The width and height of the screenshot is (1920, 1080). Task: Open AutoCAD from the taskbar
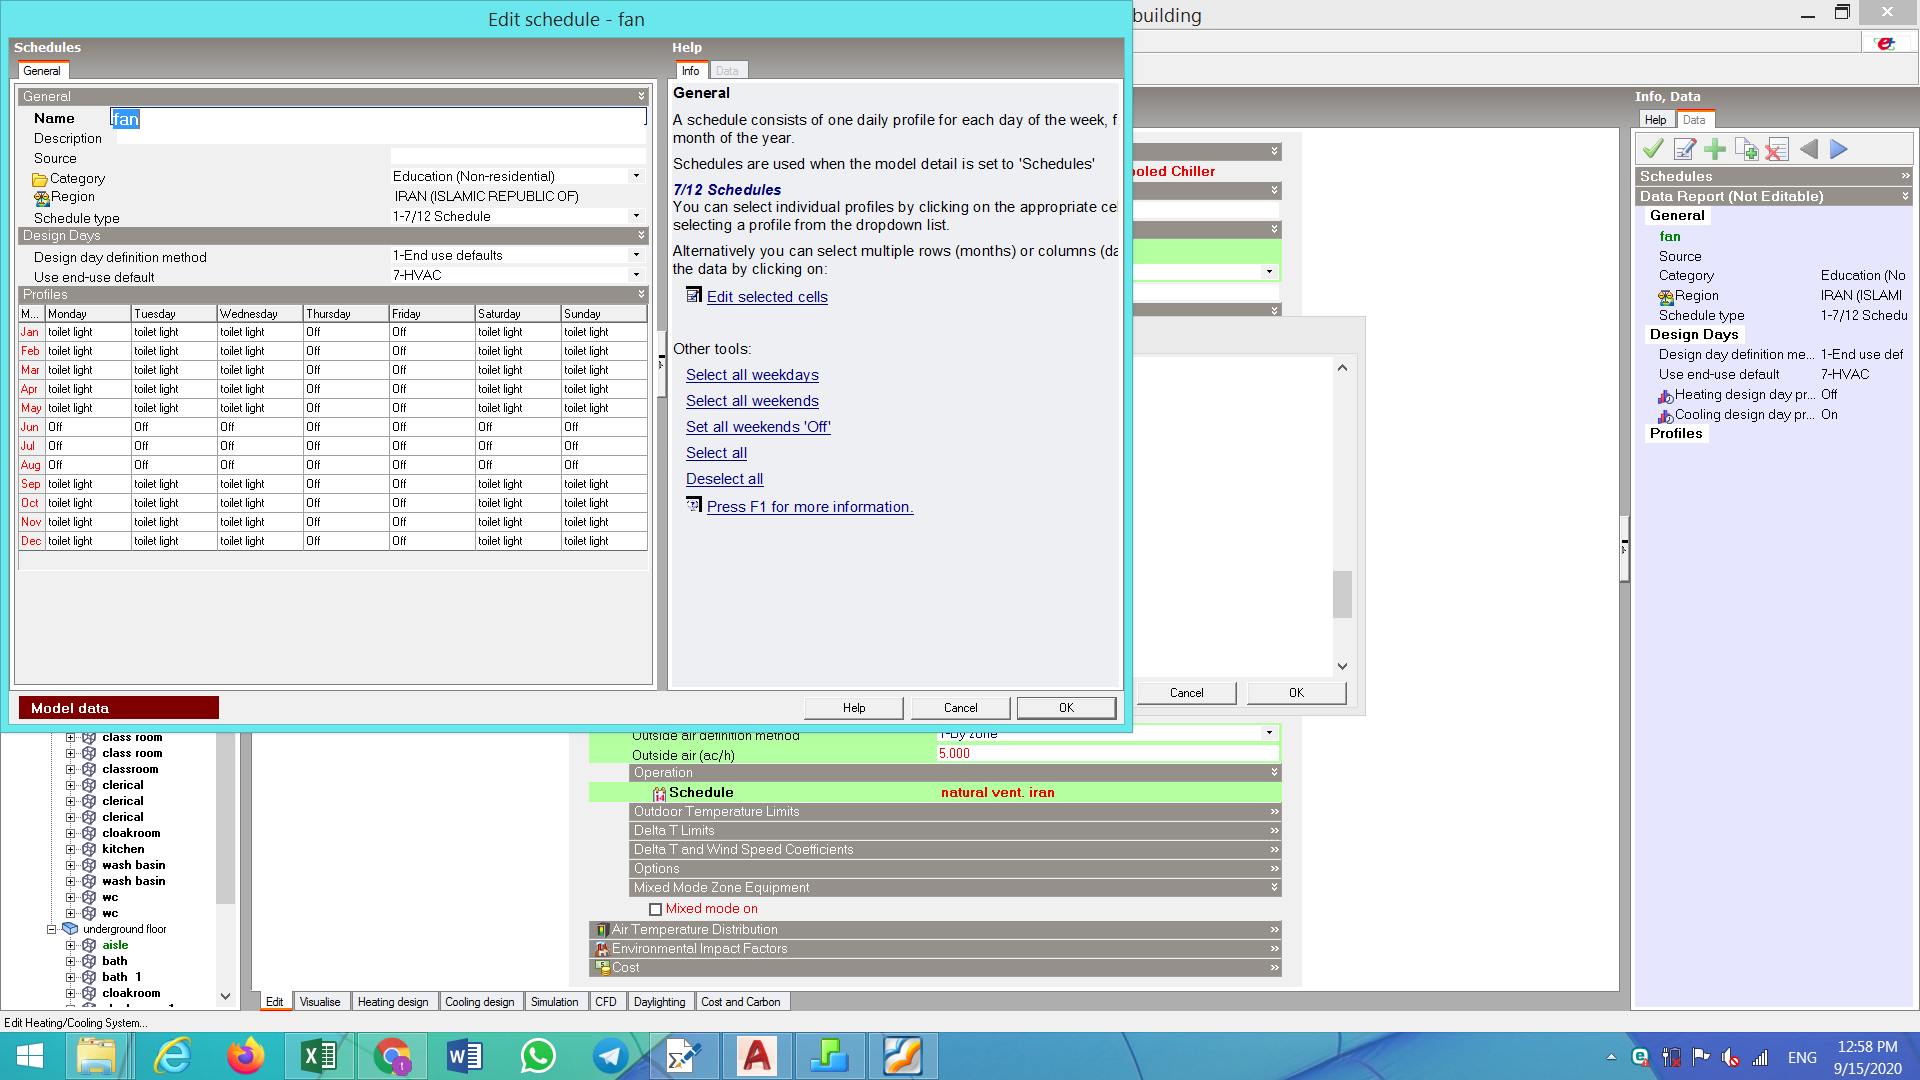[x=757, y=1056]
